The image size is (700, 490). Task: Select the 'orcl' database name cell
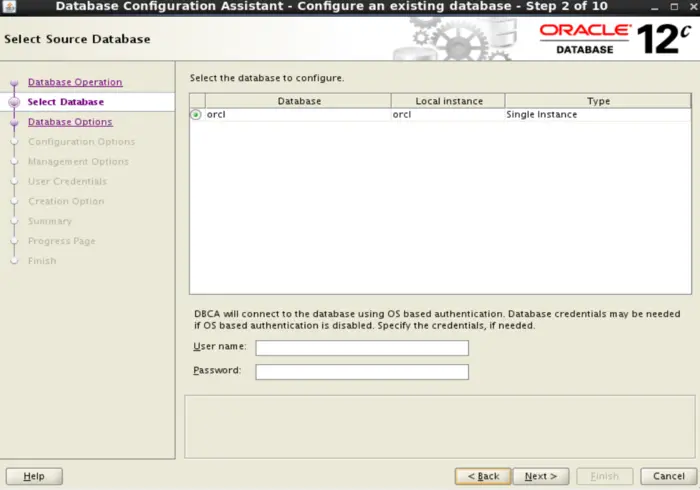299,115
